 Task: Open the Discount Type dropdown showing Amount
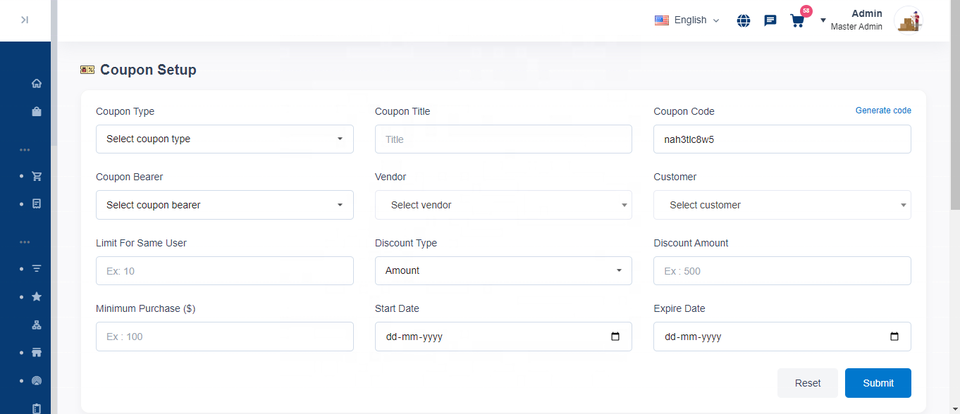point(503,271)
